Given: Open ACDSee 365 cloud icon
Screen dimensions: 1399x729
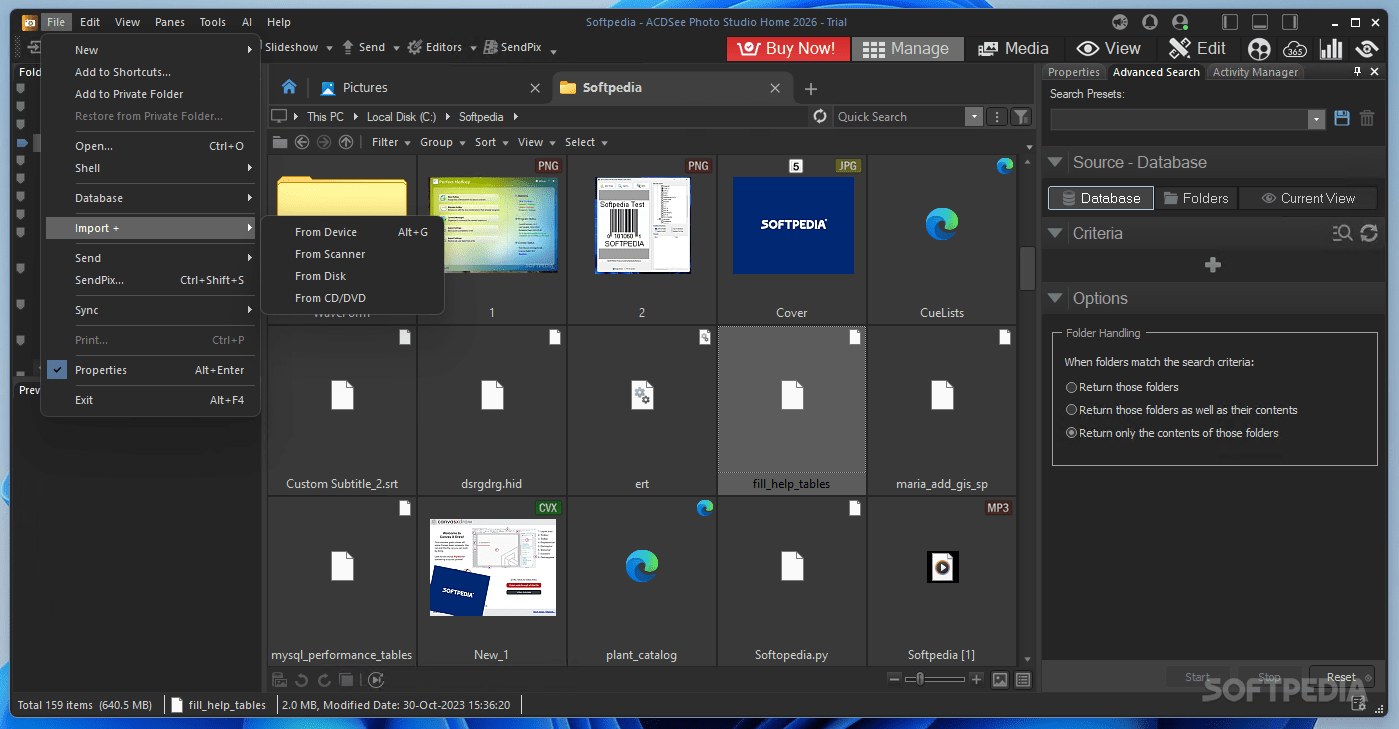Looking at the screenshot, I should coord(1294,48).
